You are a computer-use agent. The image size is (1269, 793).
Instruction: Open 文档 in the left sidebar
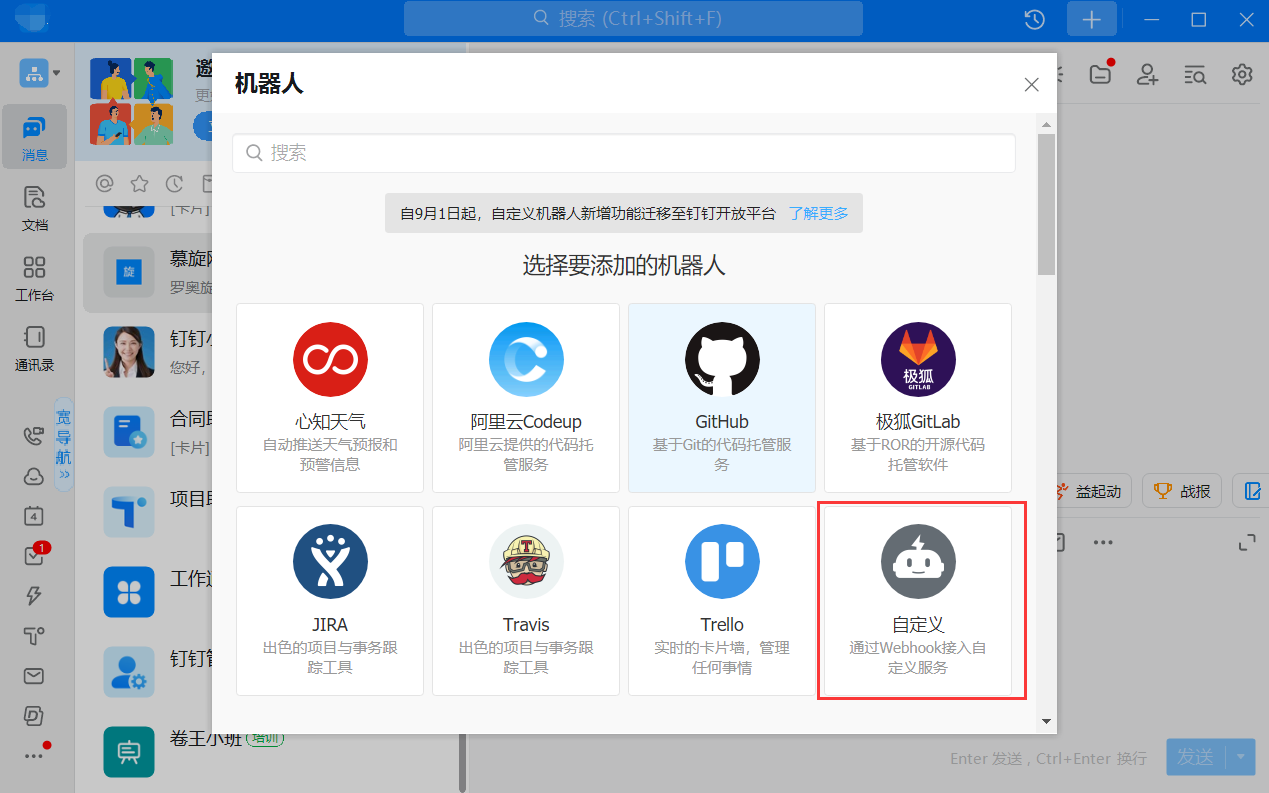(x=35, y=207)
